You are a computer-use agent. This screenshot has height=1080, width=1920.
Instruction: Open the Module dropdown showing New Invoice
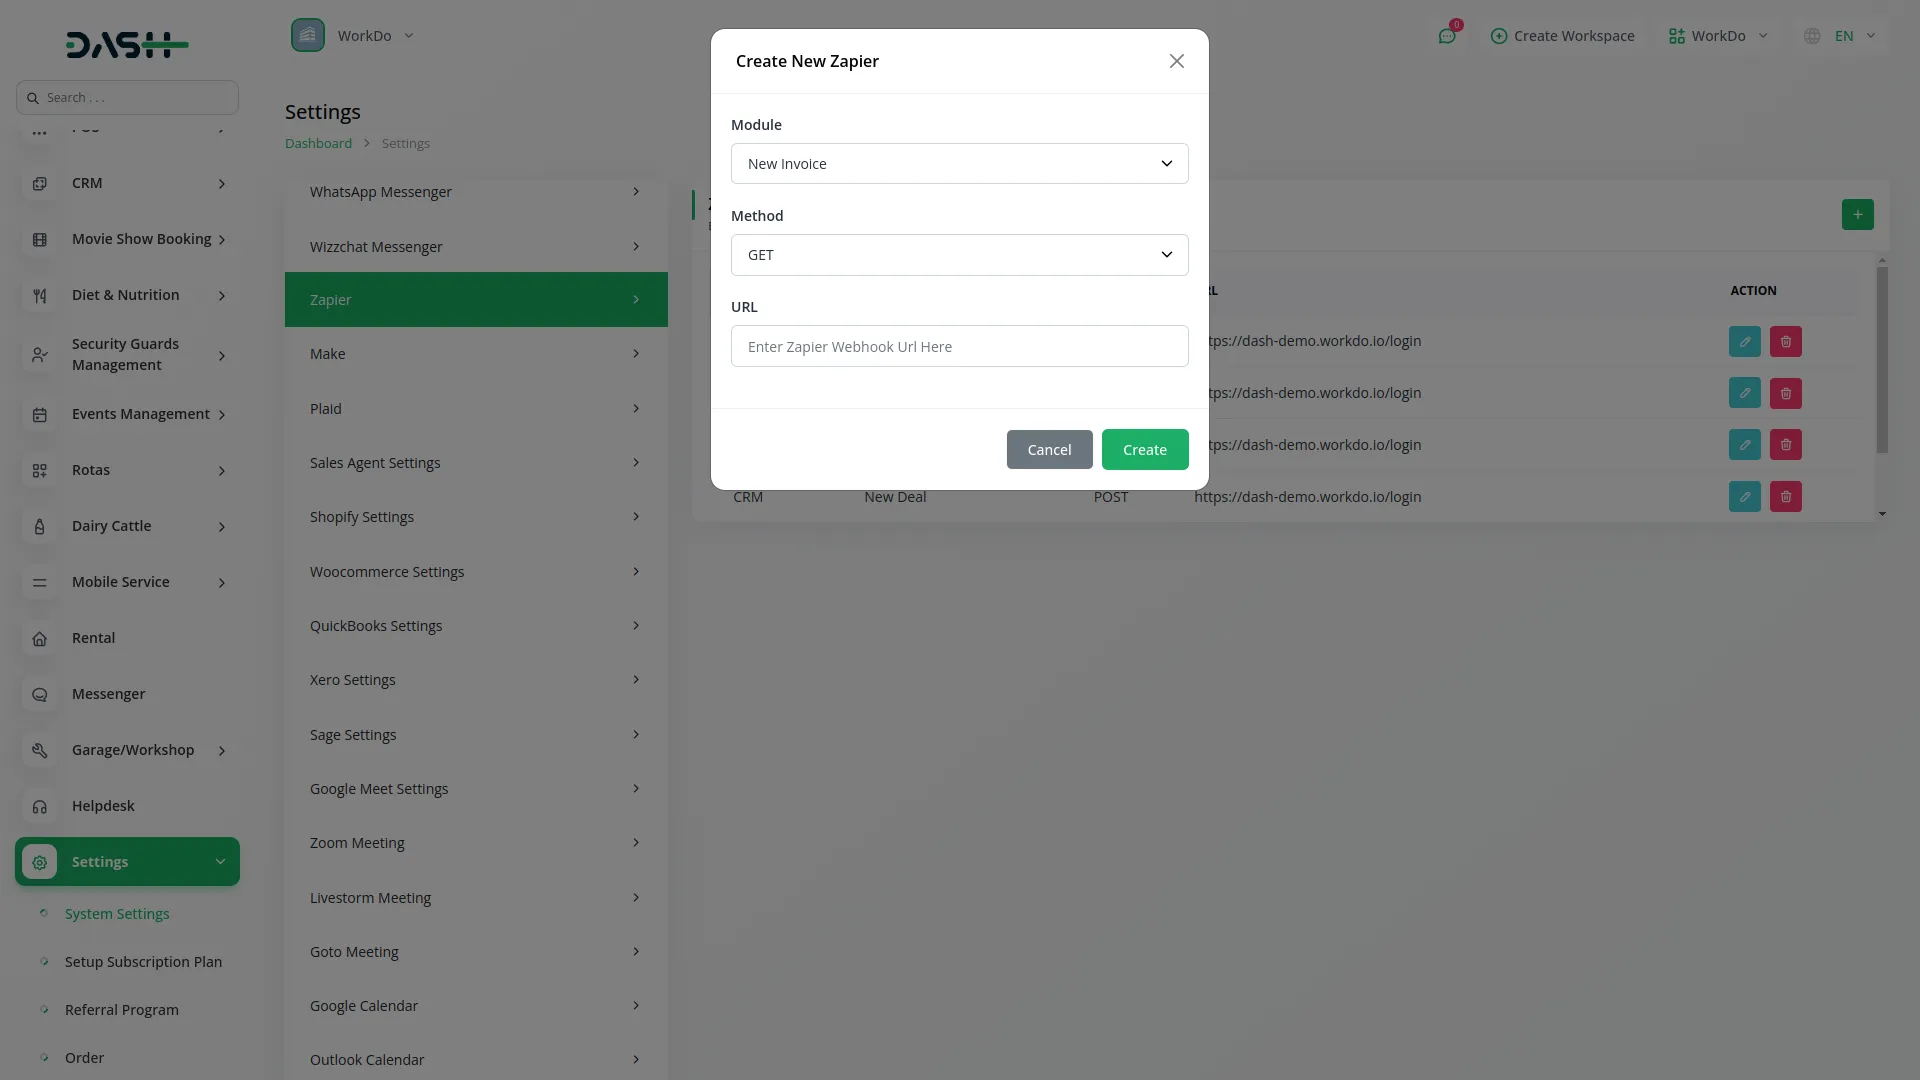[x=959, y=163]
